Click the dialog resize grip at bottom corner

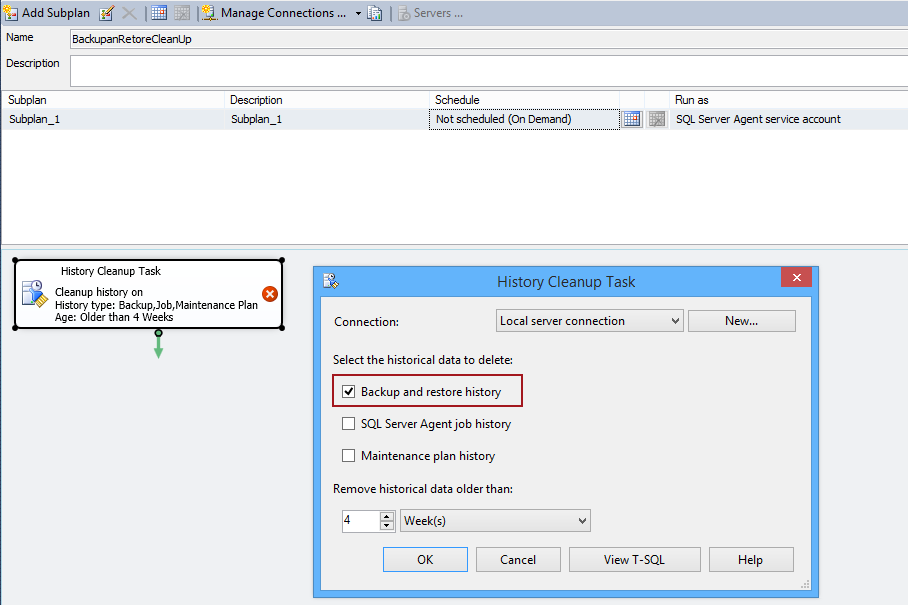(805, 584)
